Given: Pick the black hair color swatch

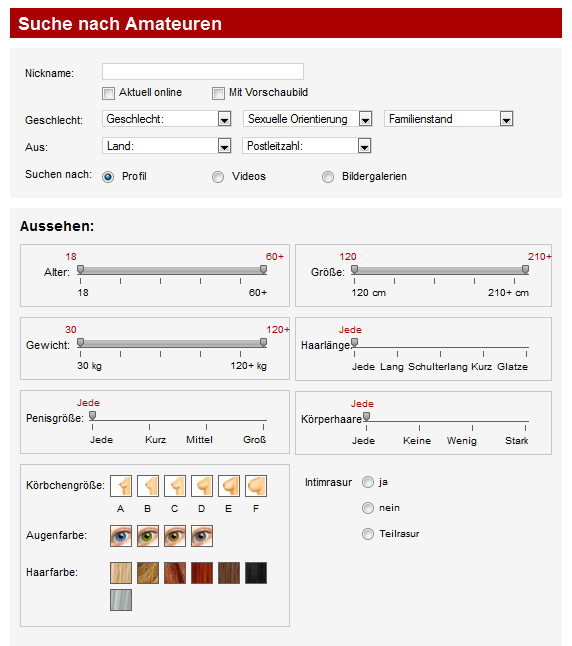Looking at the screenshot, I should (256, 573).
